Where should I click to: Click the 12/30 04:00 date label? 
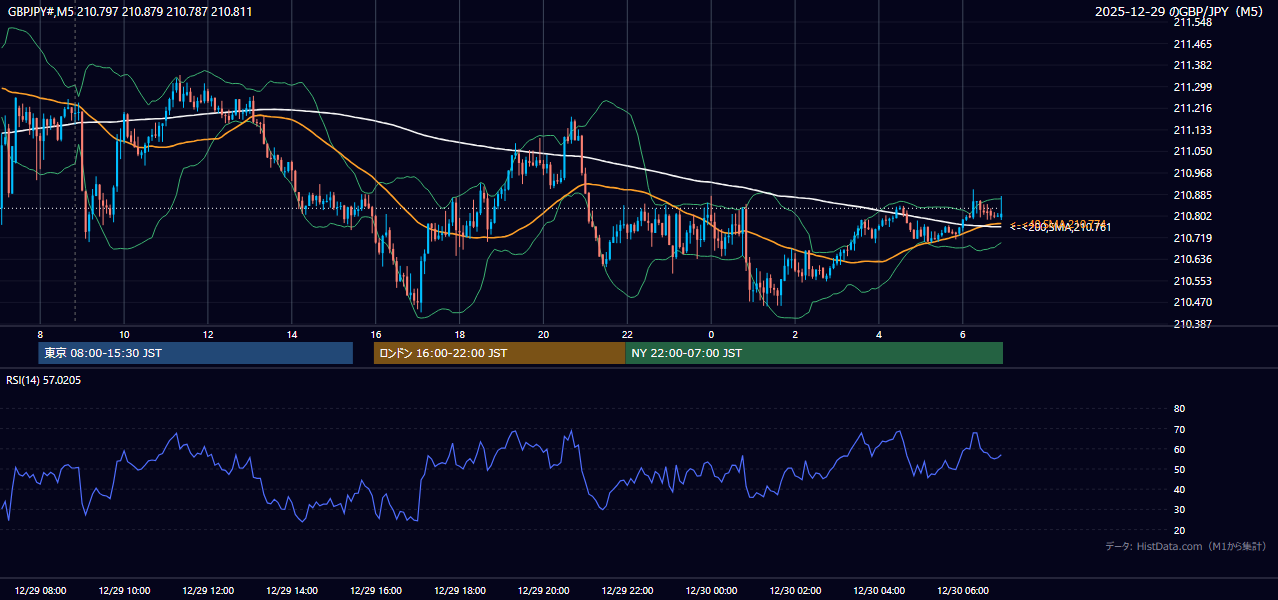pos(880,590)
